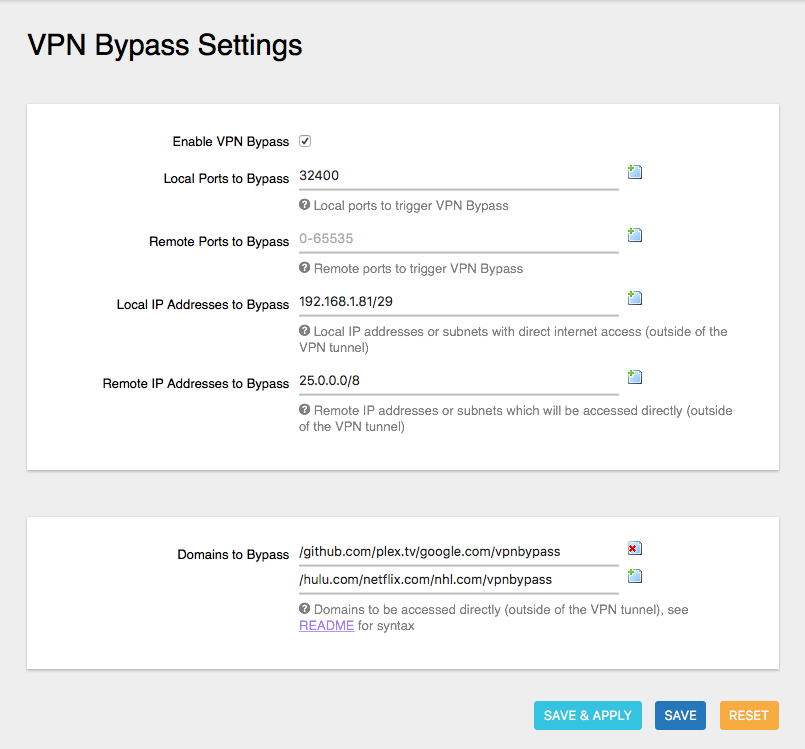Viewport: 805px width, 749px height.
Task: Click the empty Remote Ports to Bypass field
Action: click(x=458, y=239)
